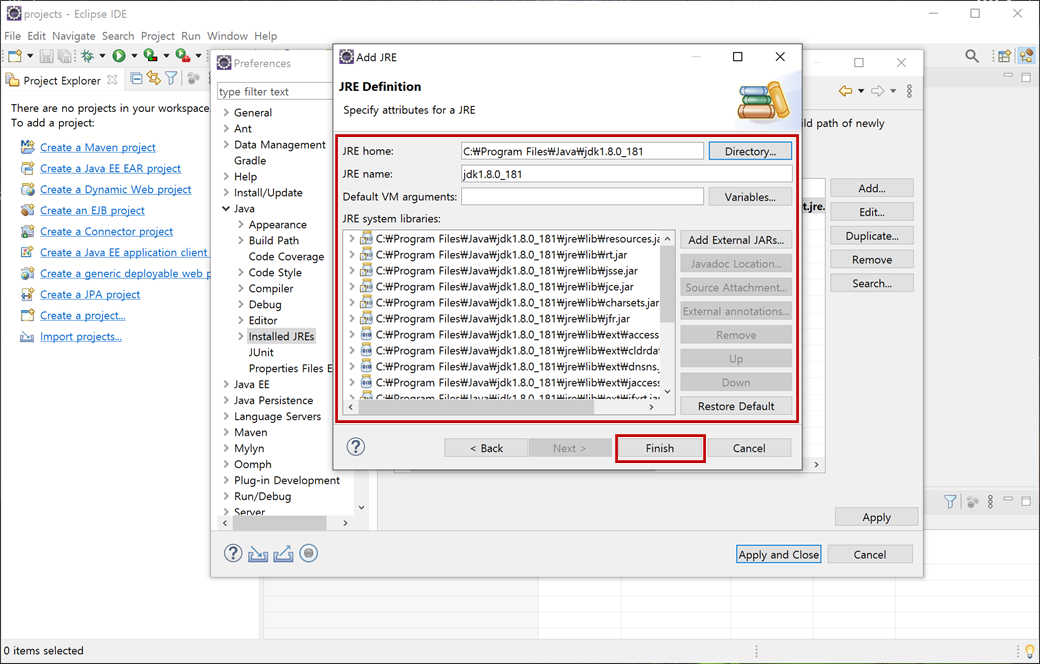Click the search magnifier icon in main toolbar

[972, 56]
